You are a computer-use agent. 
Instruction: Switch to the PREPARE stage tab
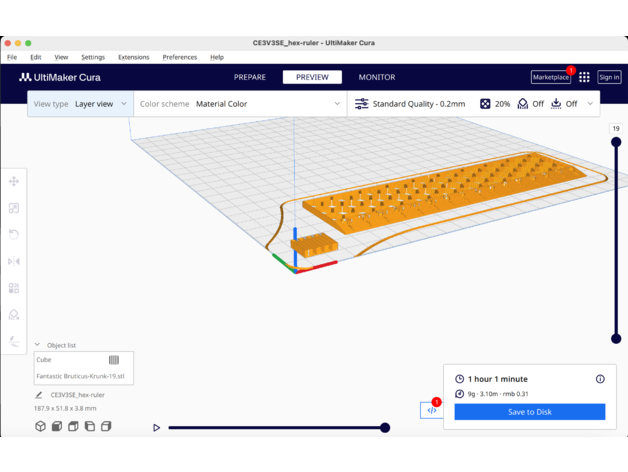point(250,77)
